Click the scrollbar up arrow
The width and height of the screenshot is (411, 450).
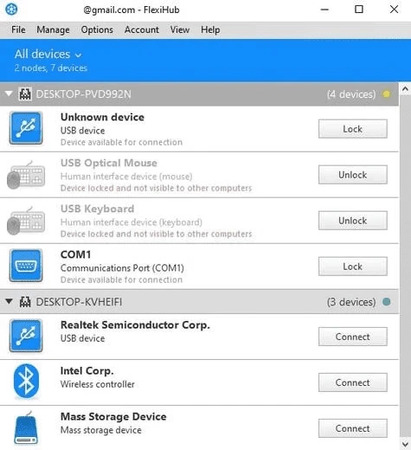(x=405, y=89)
